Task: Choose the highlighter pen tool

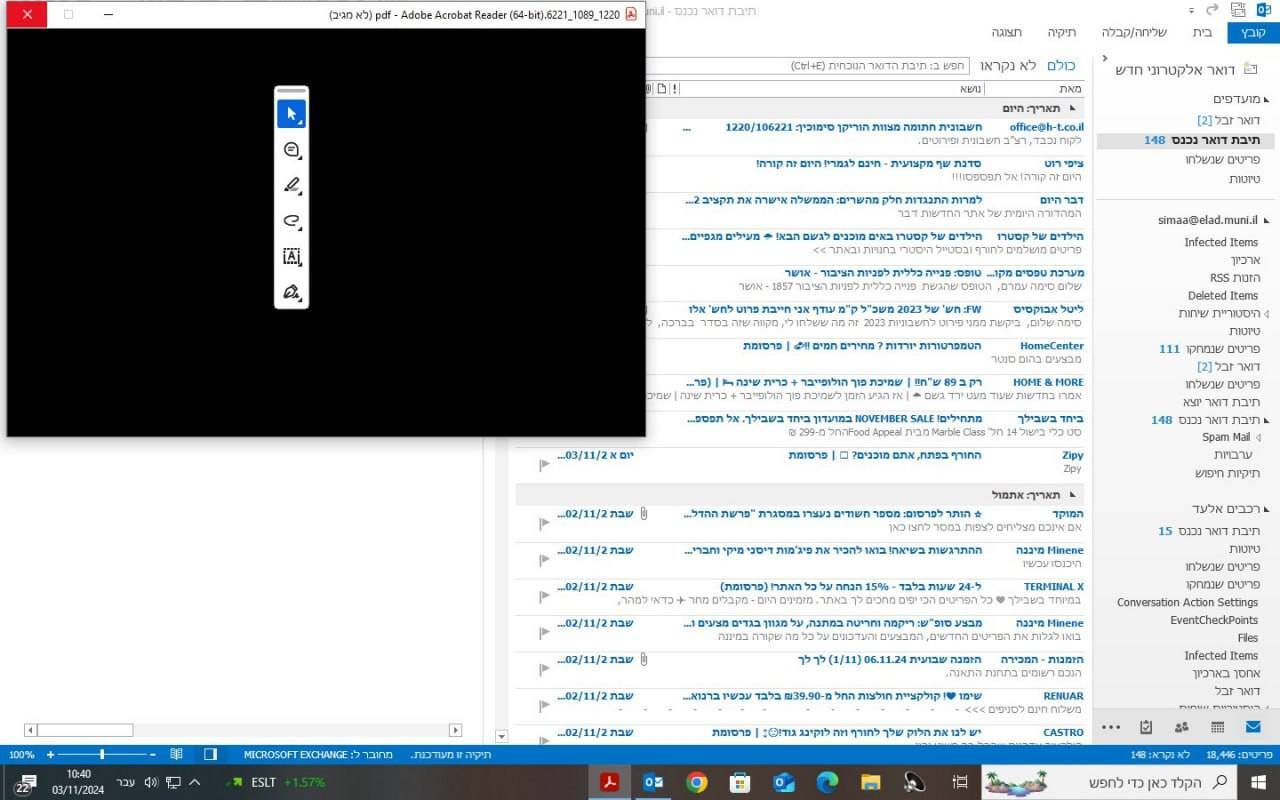Action: pyautogui.click(x=291, y=186)
